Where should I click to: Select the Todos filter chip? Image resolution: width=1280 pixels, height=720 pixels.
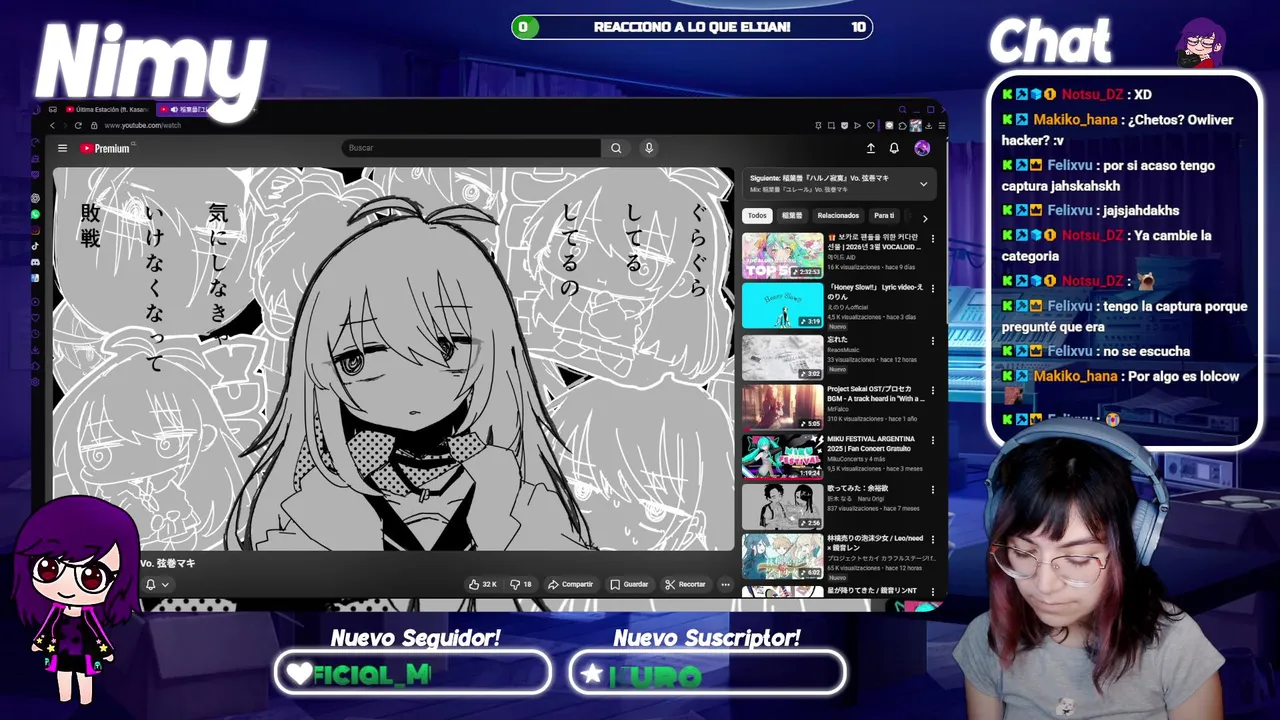757,216
